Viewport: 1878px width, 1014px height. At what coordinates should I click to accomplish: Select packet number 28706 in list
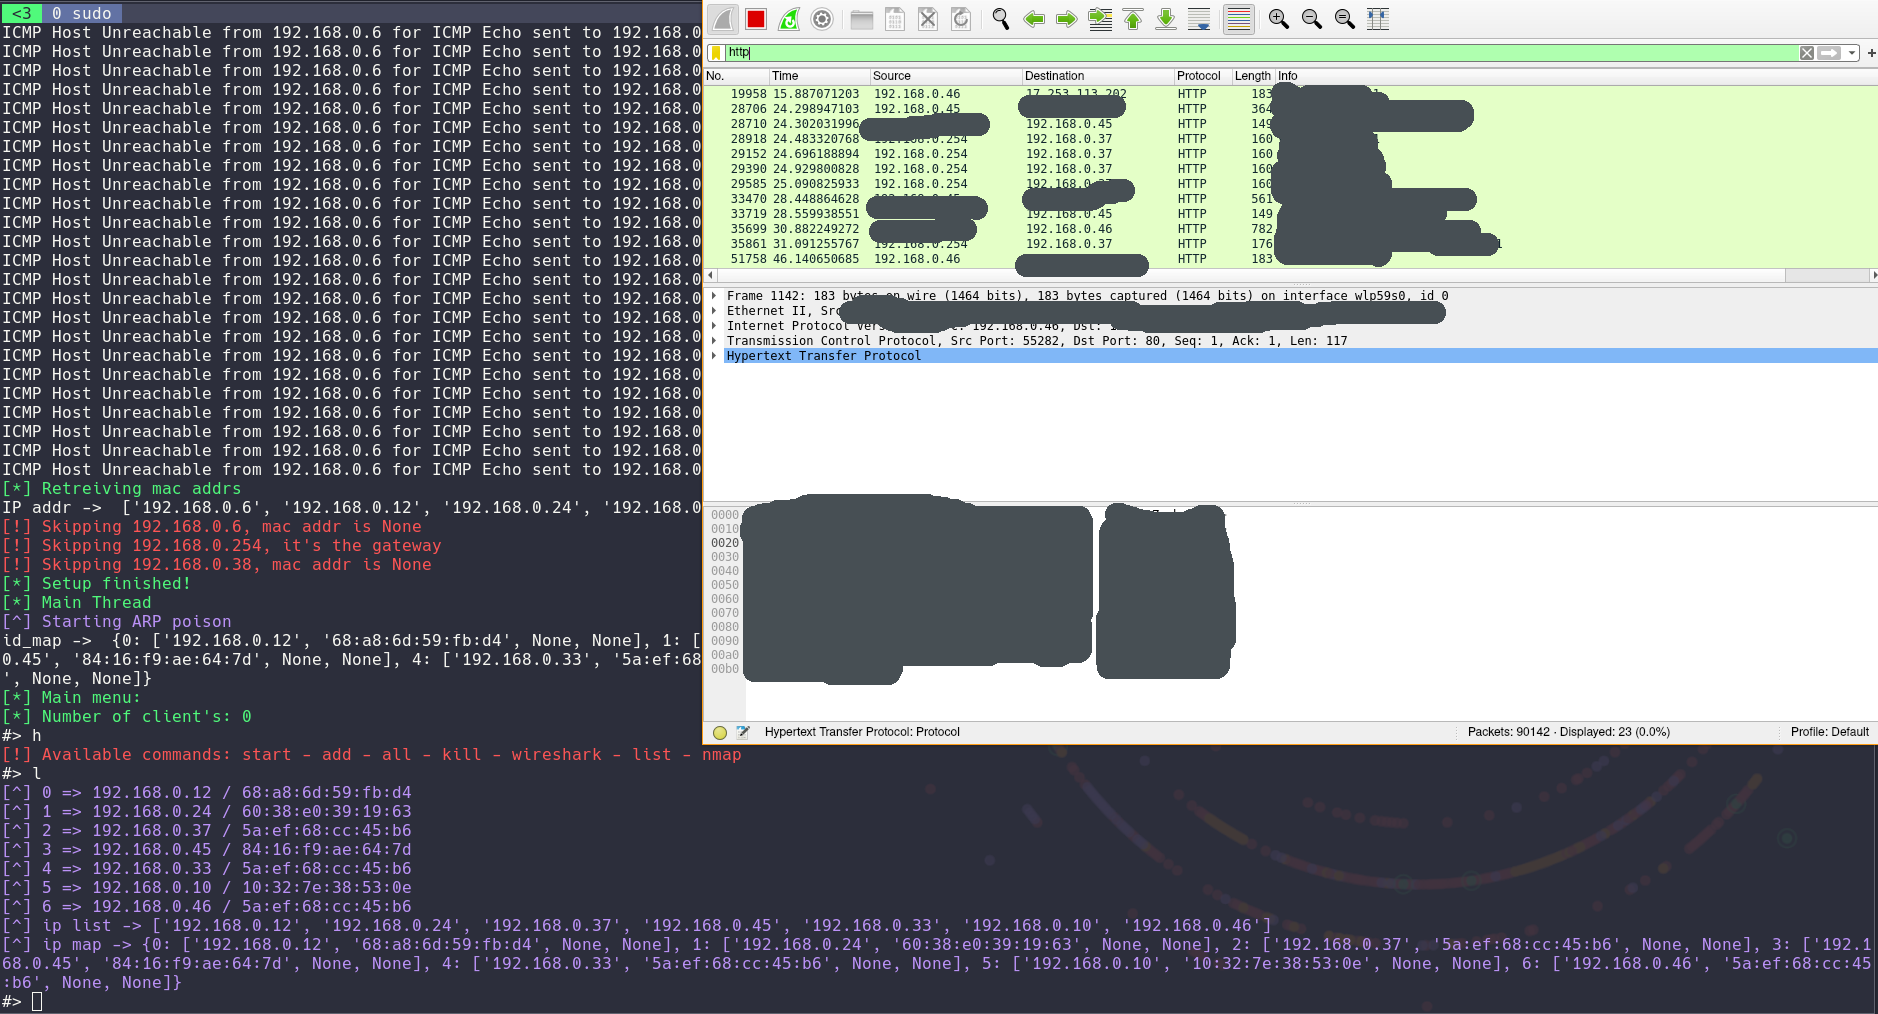[x=1290, y=109]
